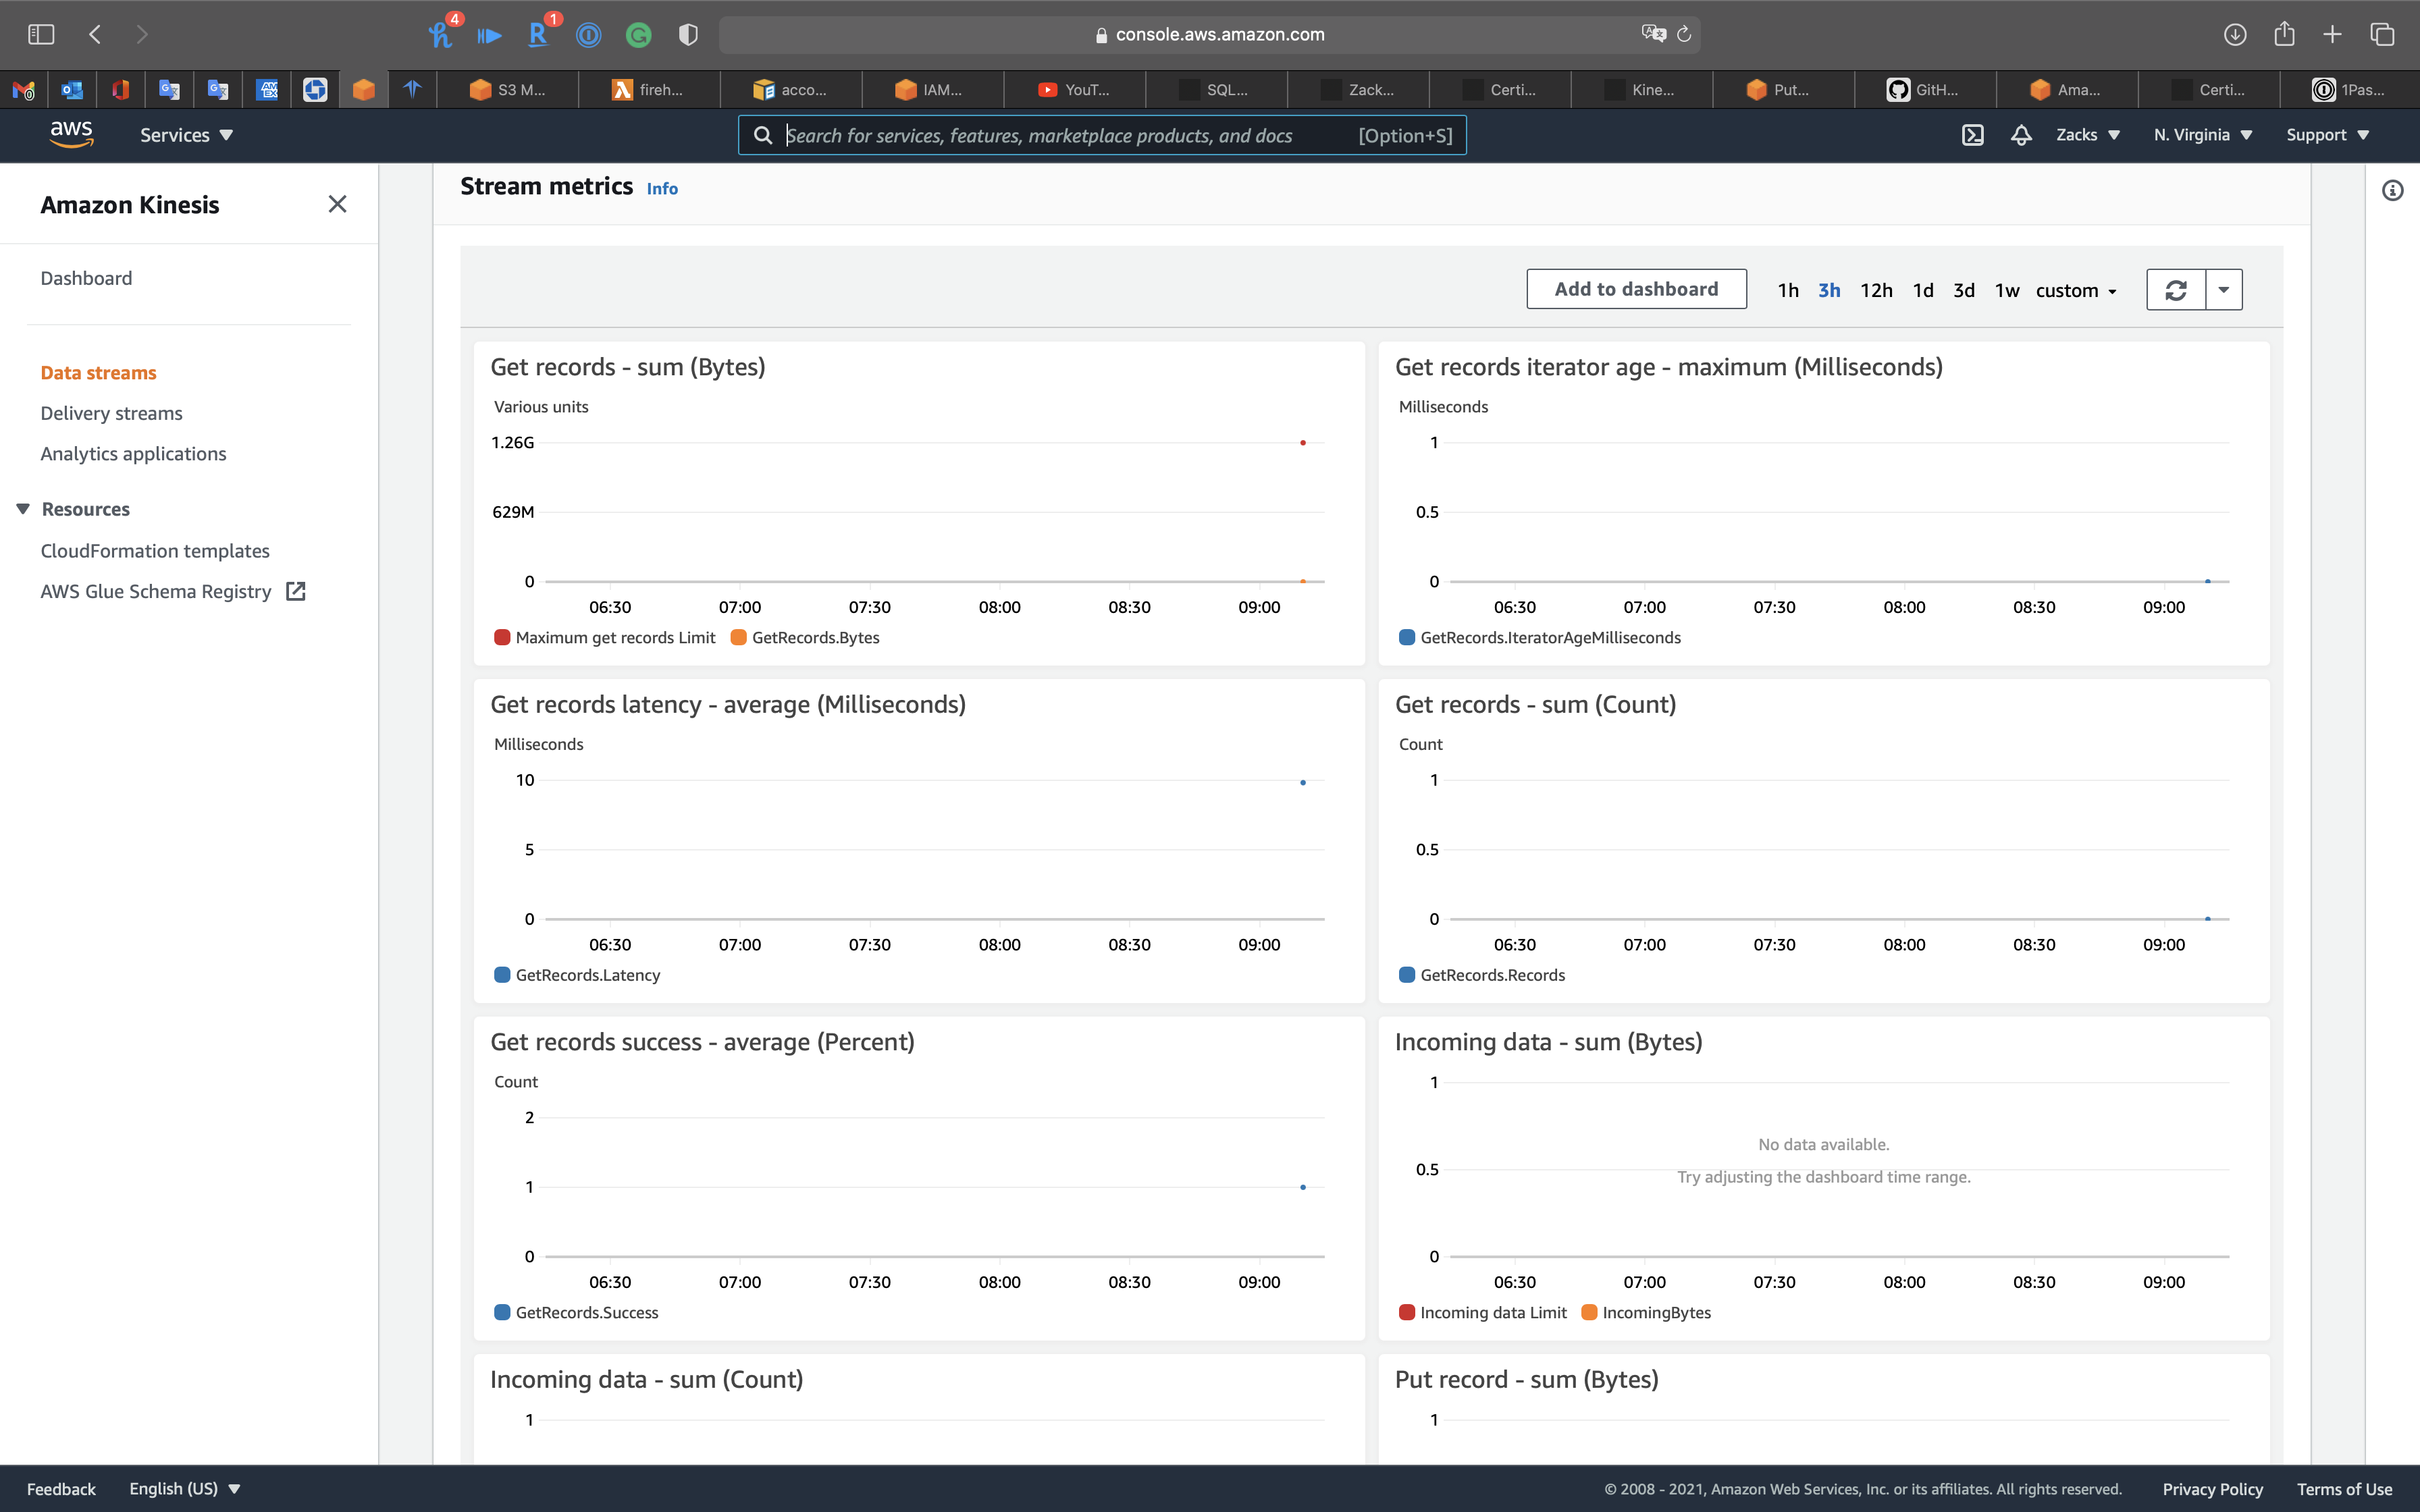2420x1512 pixels.
Task: Click Safari's show sidebar icon
Action: pyautogui.click(x=41, y=34)
